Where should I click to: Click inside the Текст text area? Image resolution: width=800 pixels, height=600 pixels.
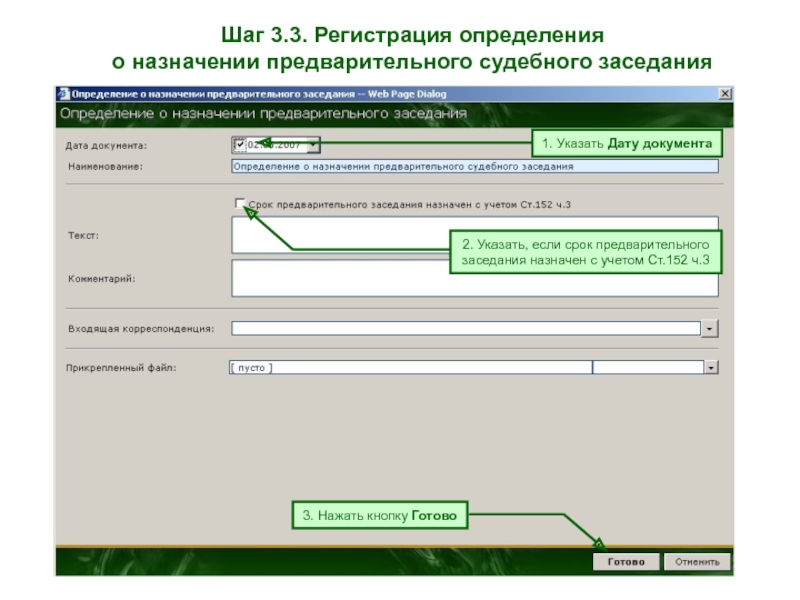[474, 235]
